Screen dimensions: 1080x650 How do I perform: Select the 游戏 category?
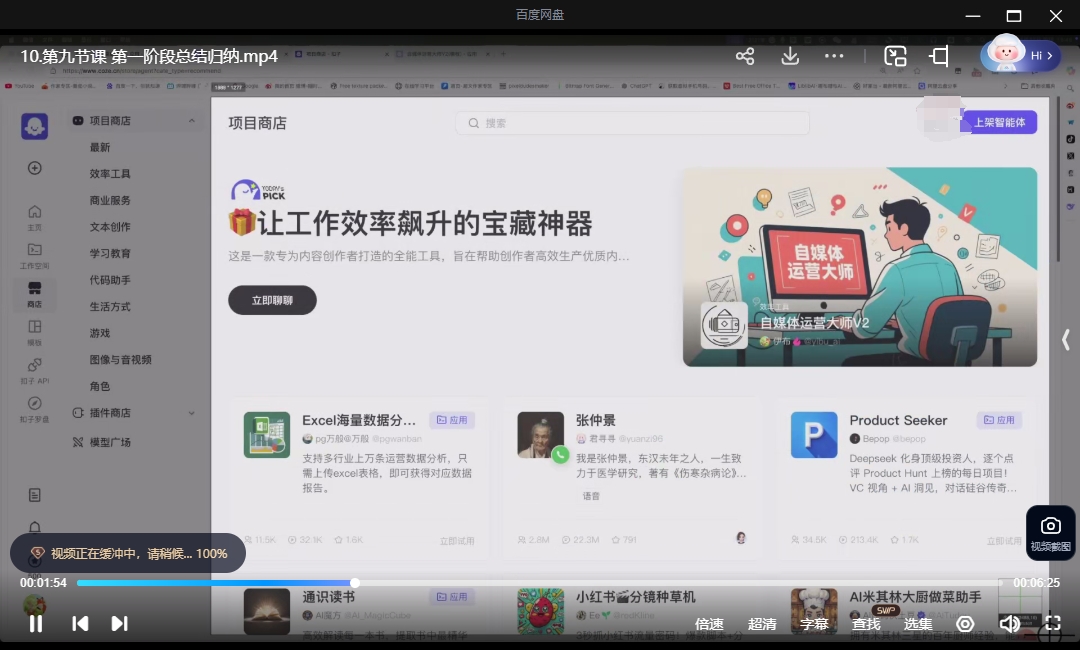pos(100,333)
